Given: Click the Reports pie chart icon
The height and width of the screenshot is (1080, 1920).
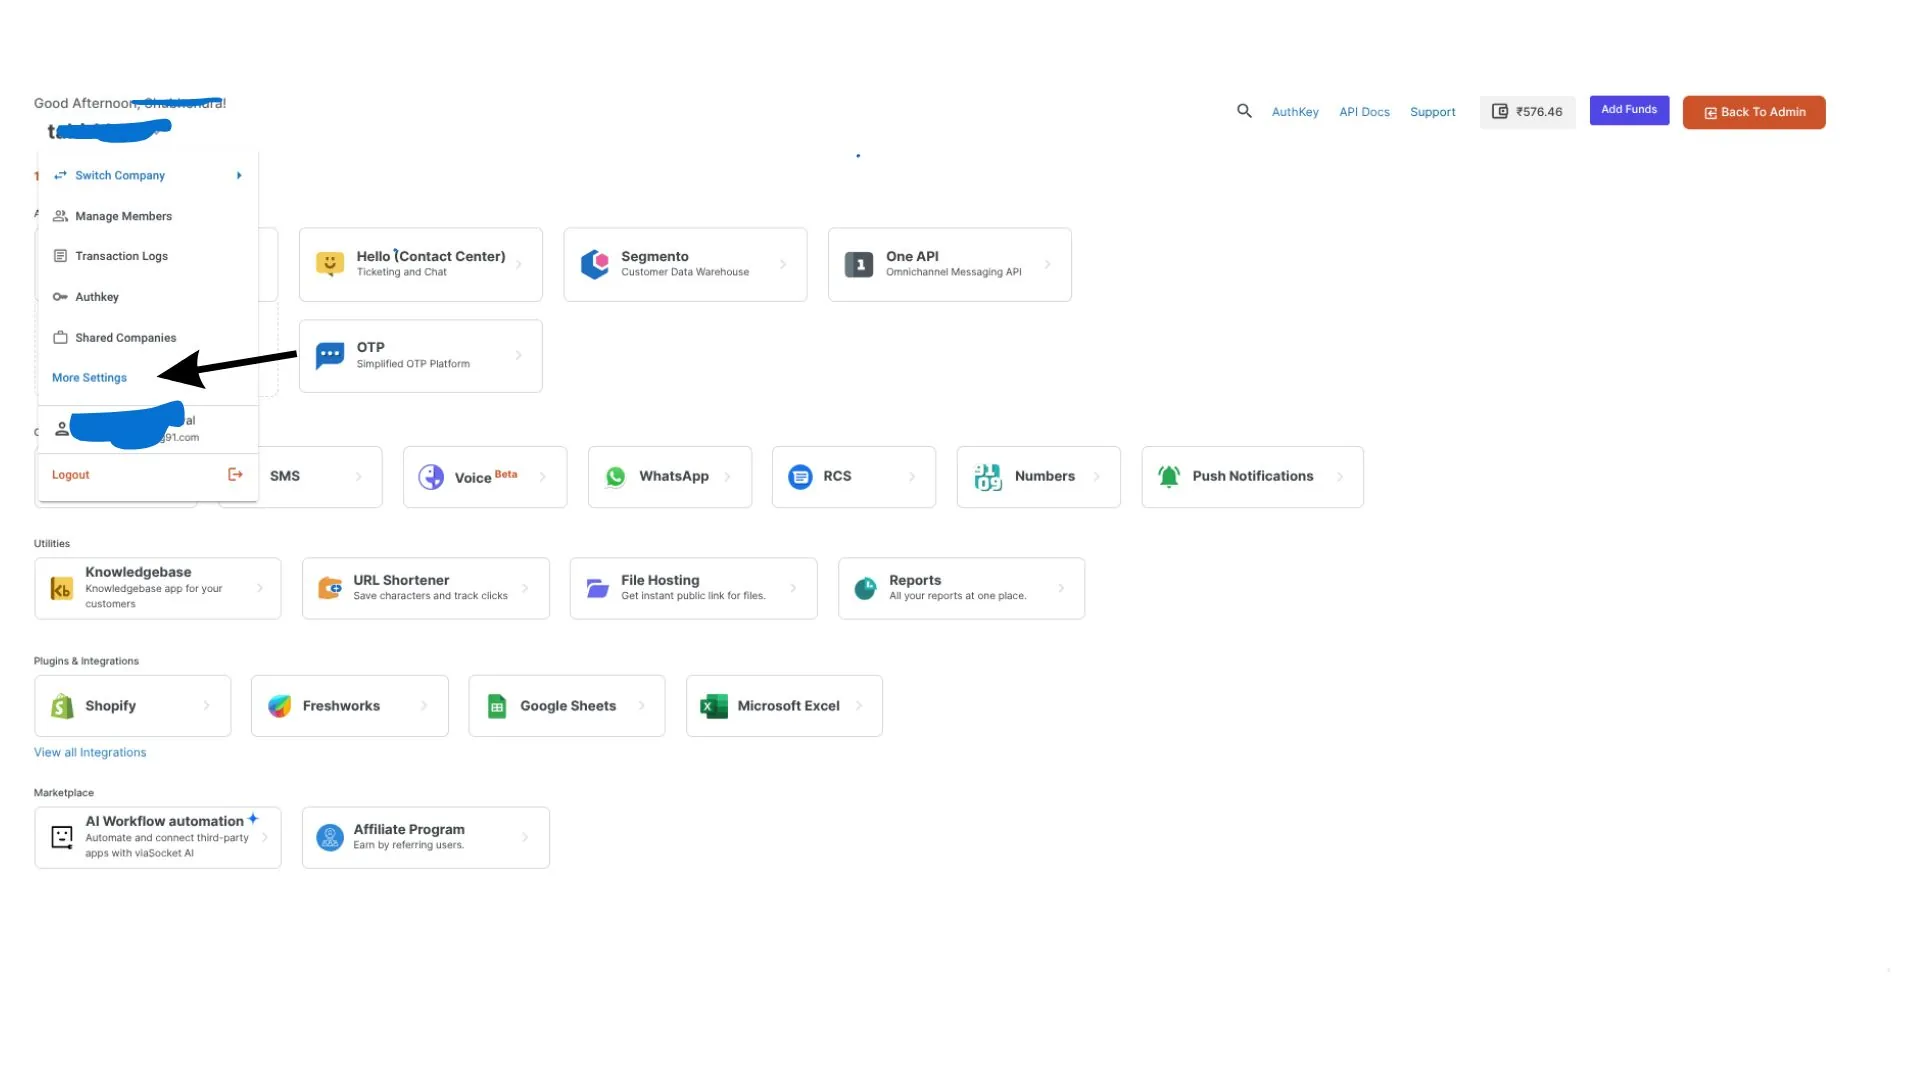Looking at the screenshot, I should pos(866,588).
